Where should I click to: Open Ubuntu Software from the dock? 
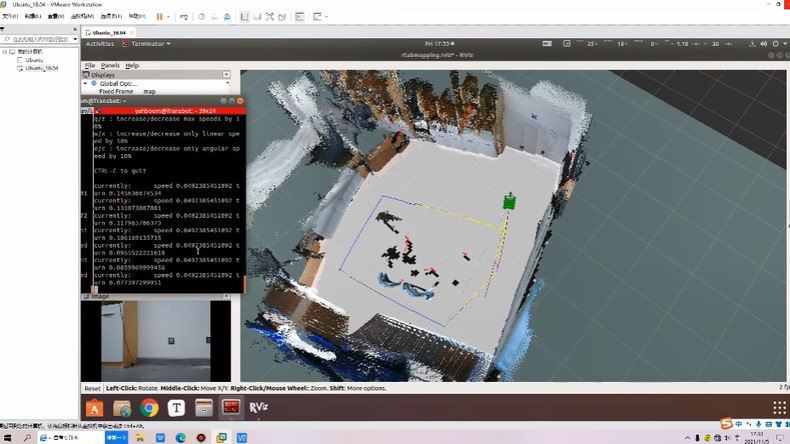[95, 407]
